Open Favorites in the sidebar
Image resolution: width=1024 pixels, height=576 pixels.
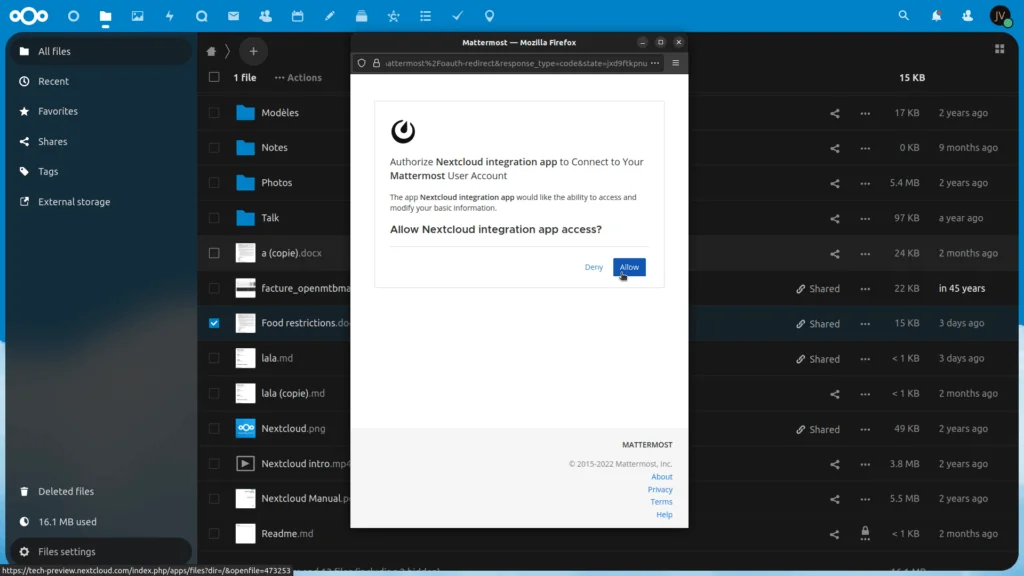[101, 111]
